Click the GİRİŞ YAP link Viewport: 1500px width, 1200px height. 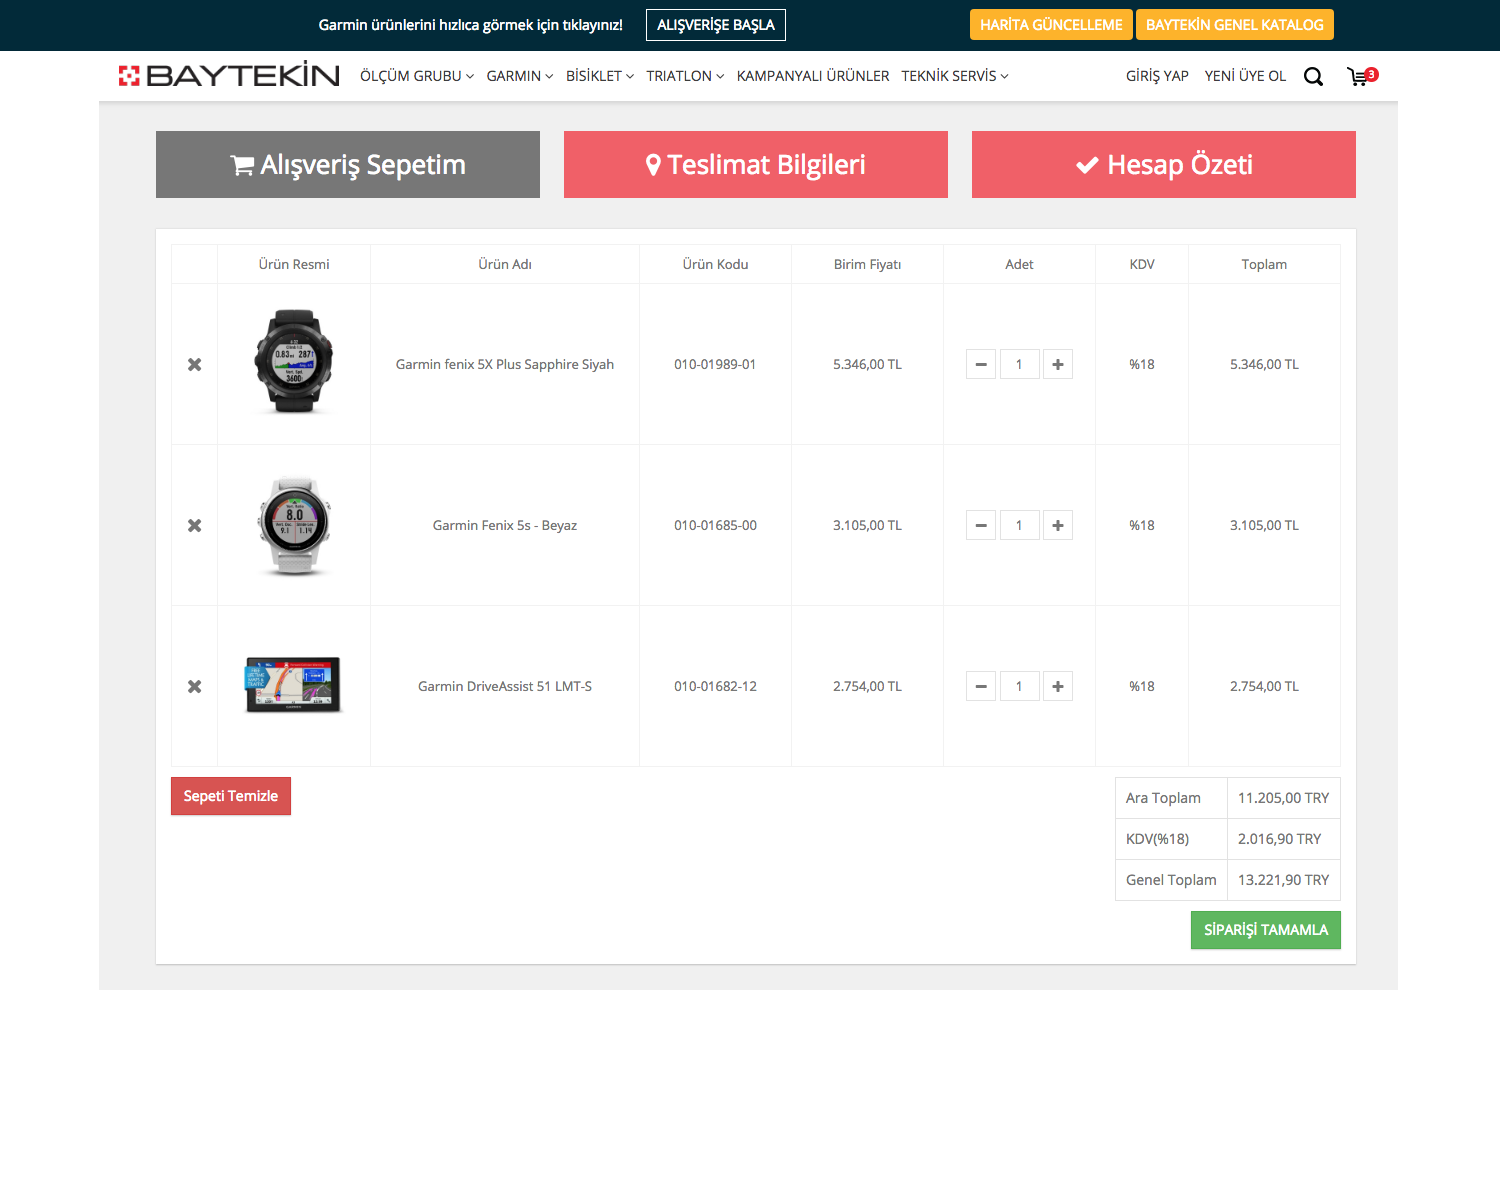click(x=1157, y=76)
